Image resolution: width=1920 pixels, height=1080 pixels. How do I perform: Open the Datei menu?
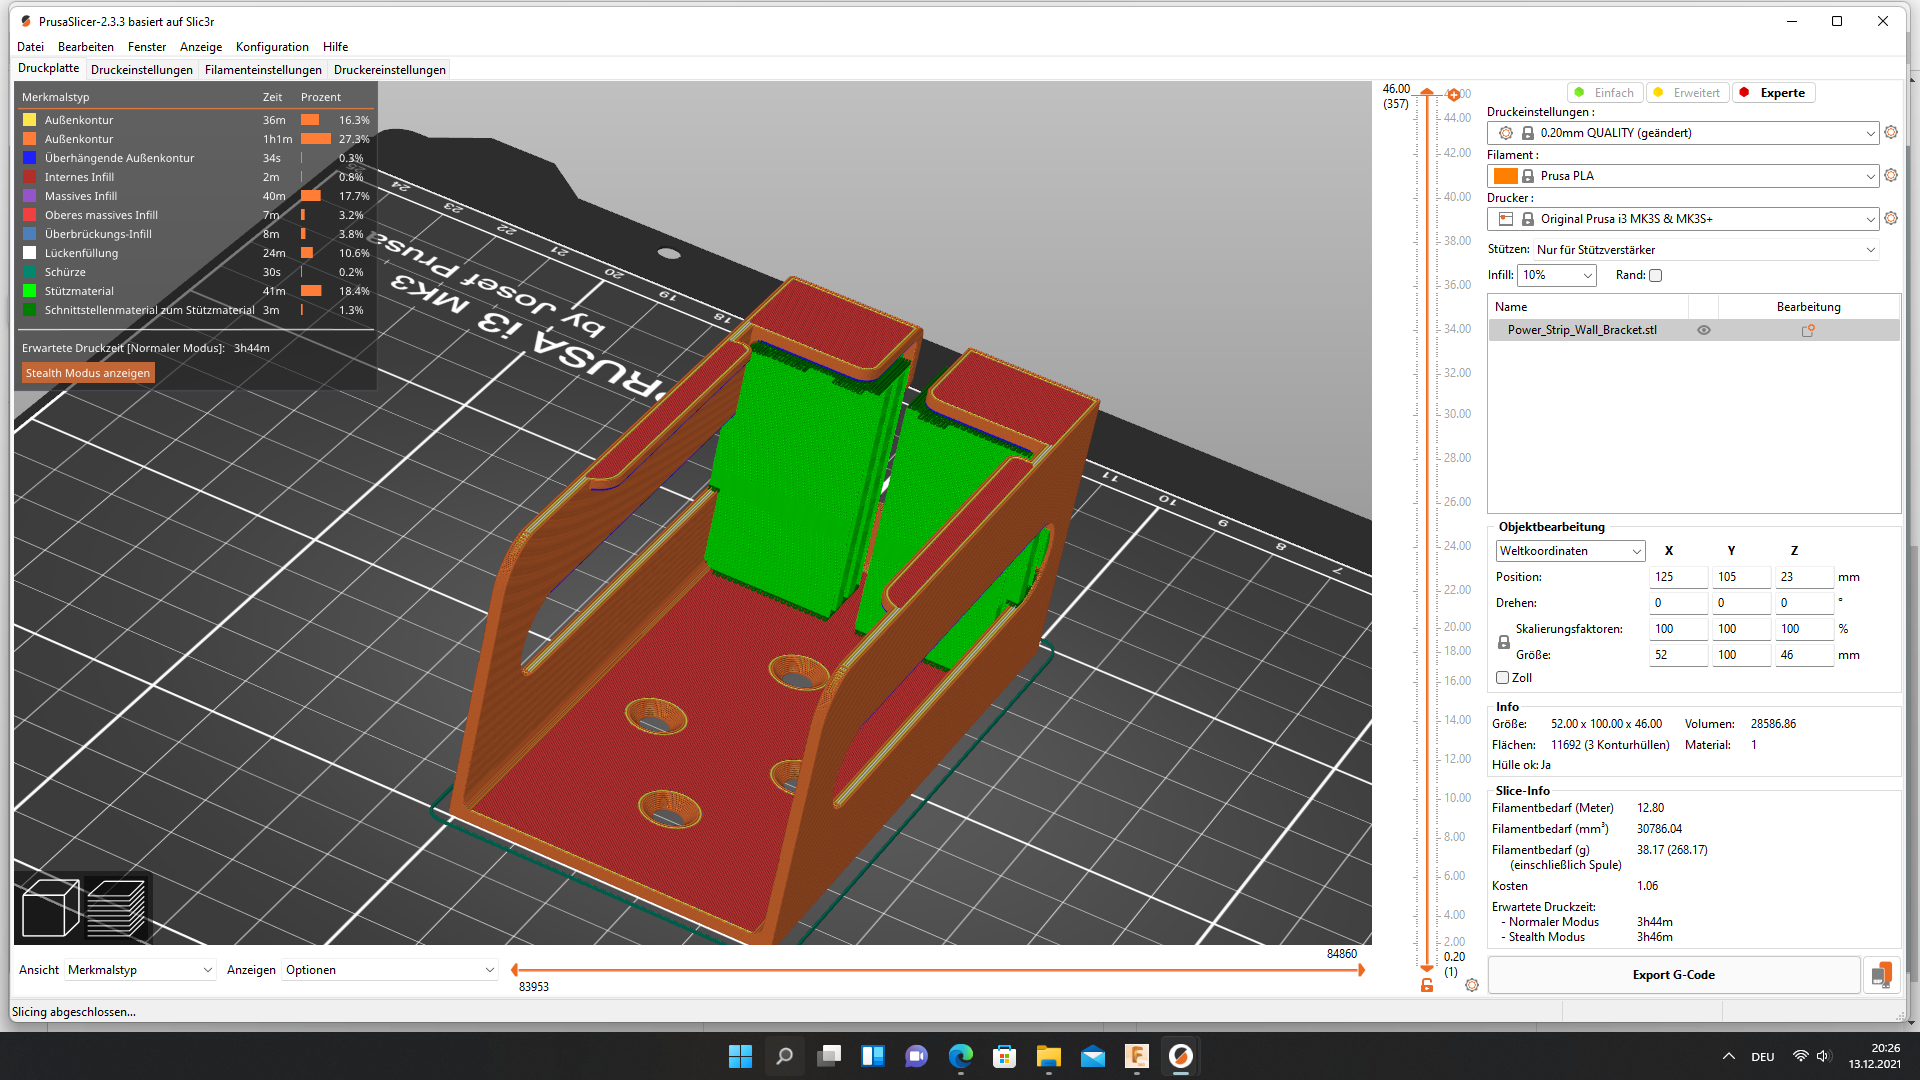pos(30,47)
